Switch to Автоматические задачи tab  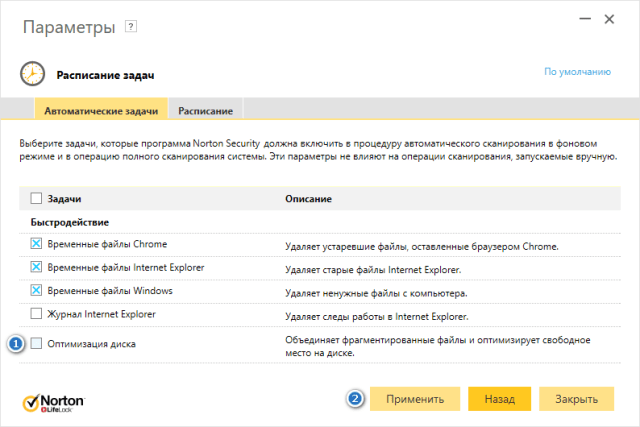pyautogui.click(x=100, y=109)
